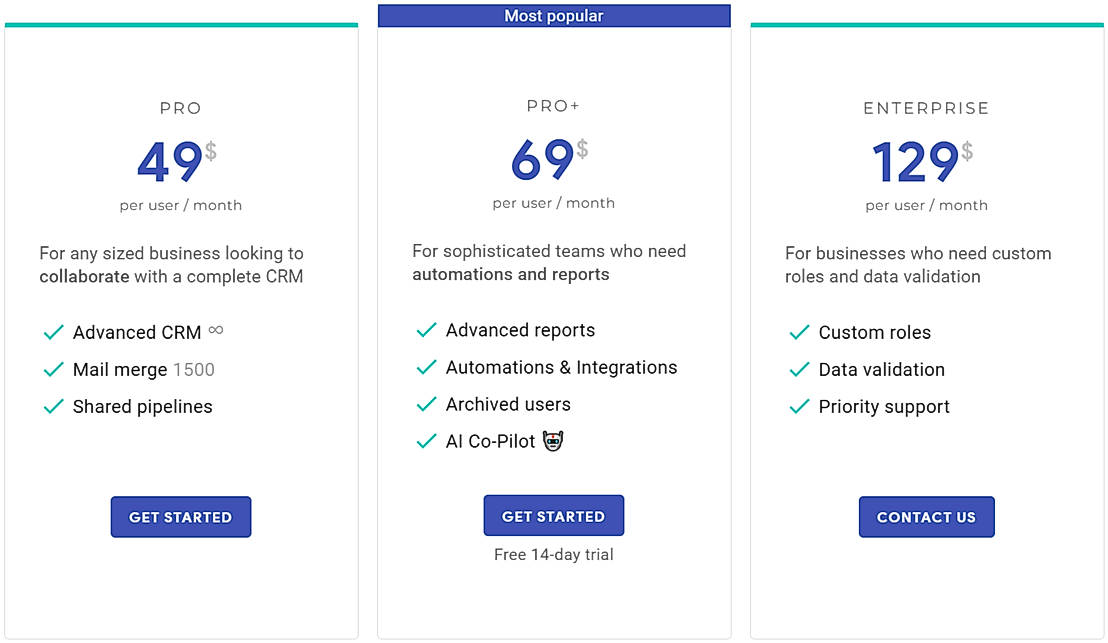Click checkmark beside Mail merge
Image resolution: width=1108 pixels, height=643 pixels.
(54, 369)
